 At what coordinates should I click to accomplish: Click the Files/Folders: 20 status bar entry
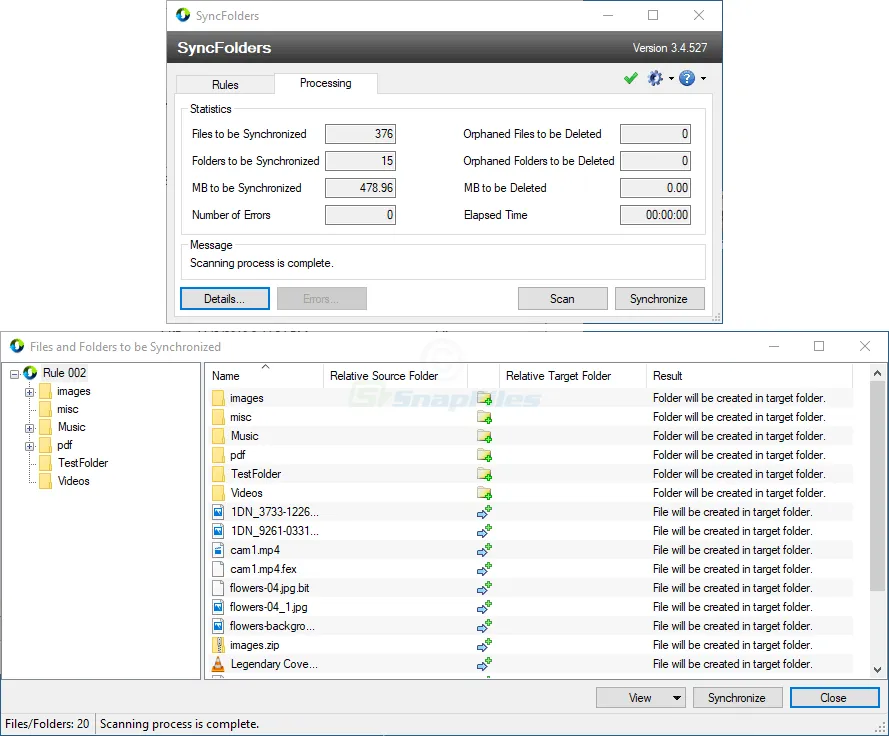tap(47, 724)
